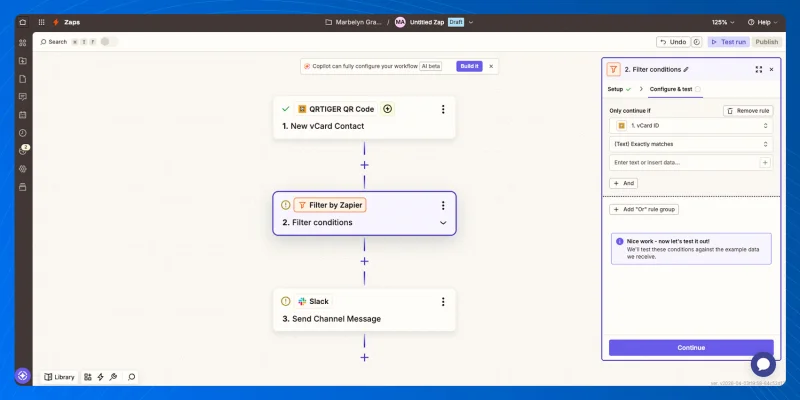Click the magnifier icon in bottom toolbar
Viewport: 800px width, 400px height.
point(132,377)
